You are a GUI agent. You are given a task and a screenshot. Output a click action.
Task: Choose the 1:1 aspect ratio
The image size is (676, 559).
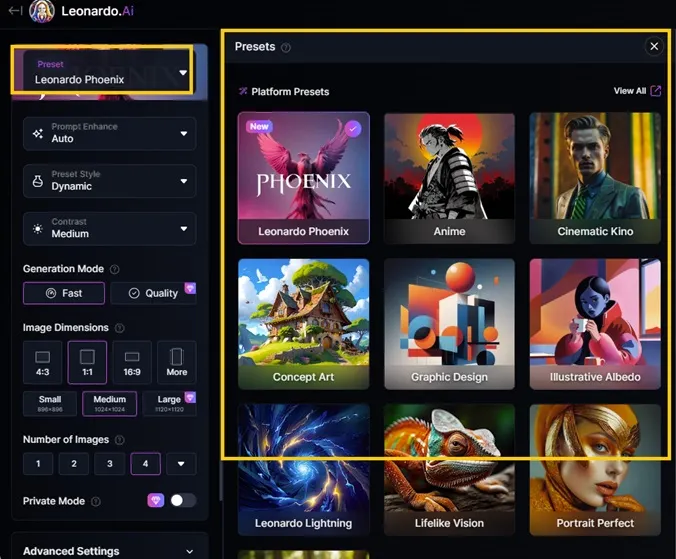click(87, 362)
